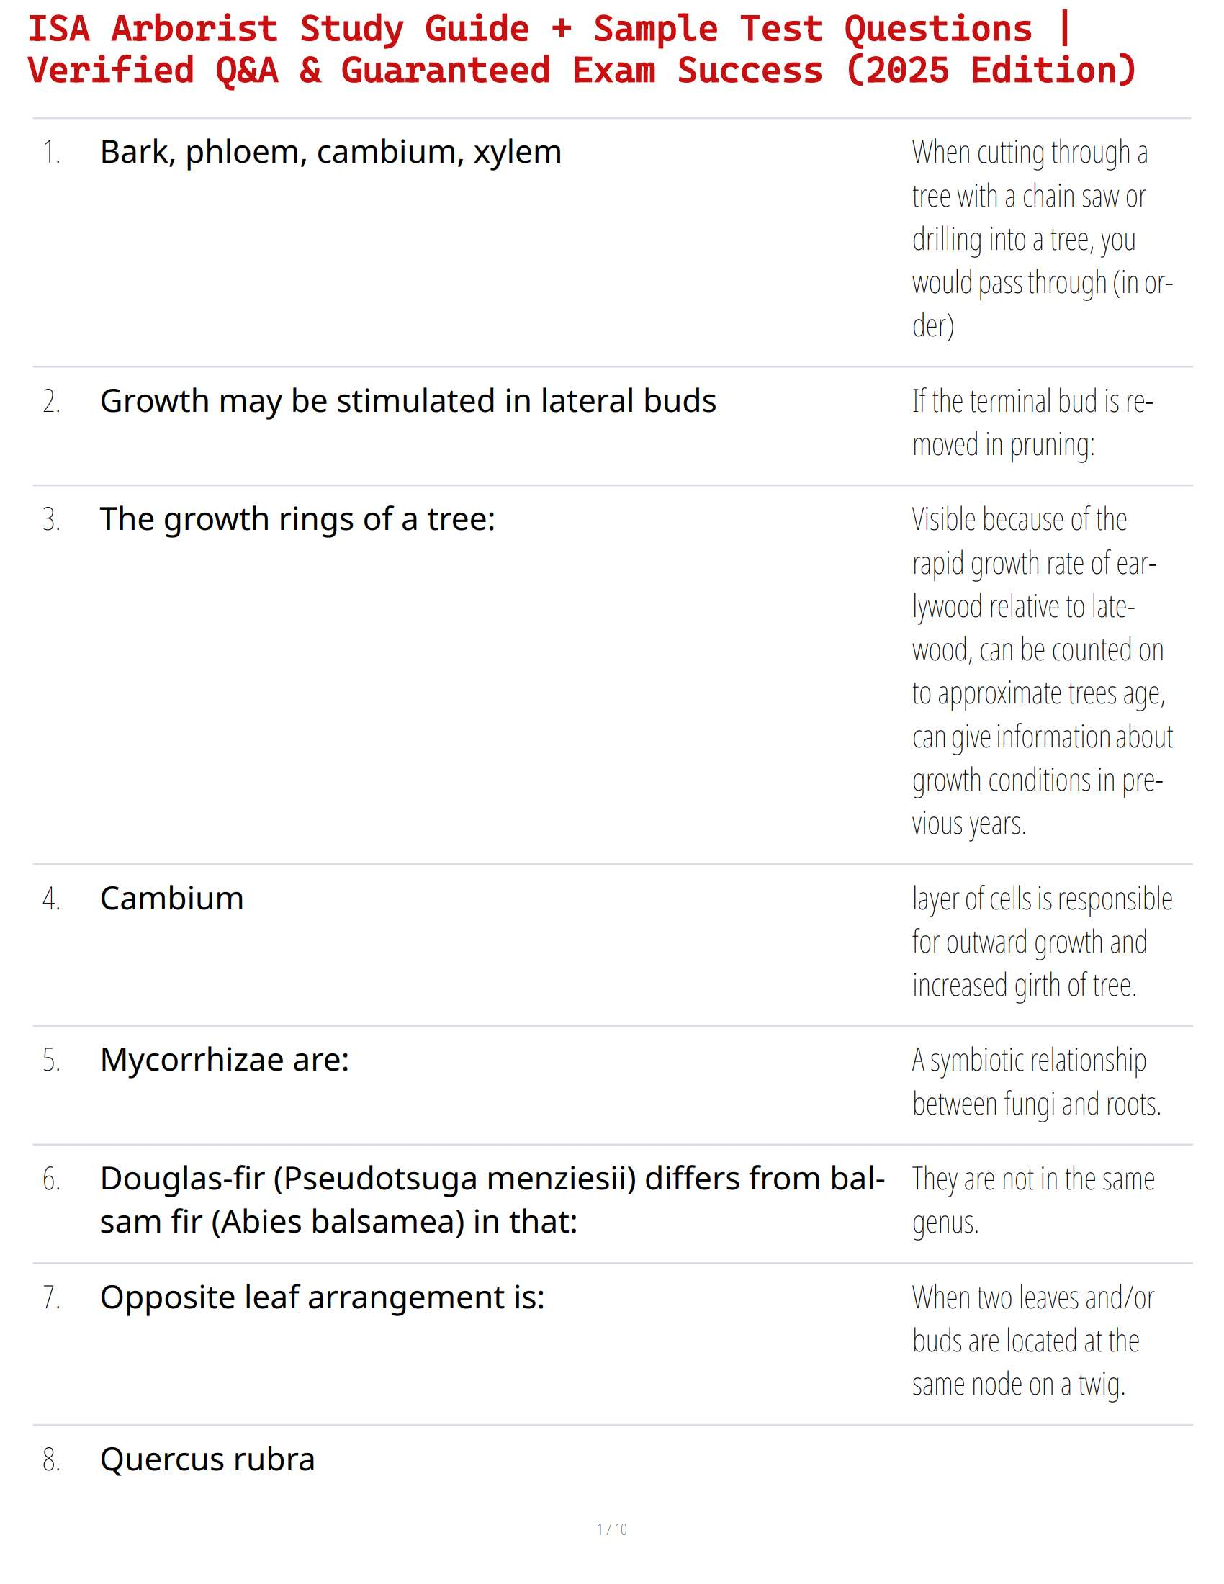Click item number 5 in the list
1224x1584 pixels.
click(x=52, y=1061)
